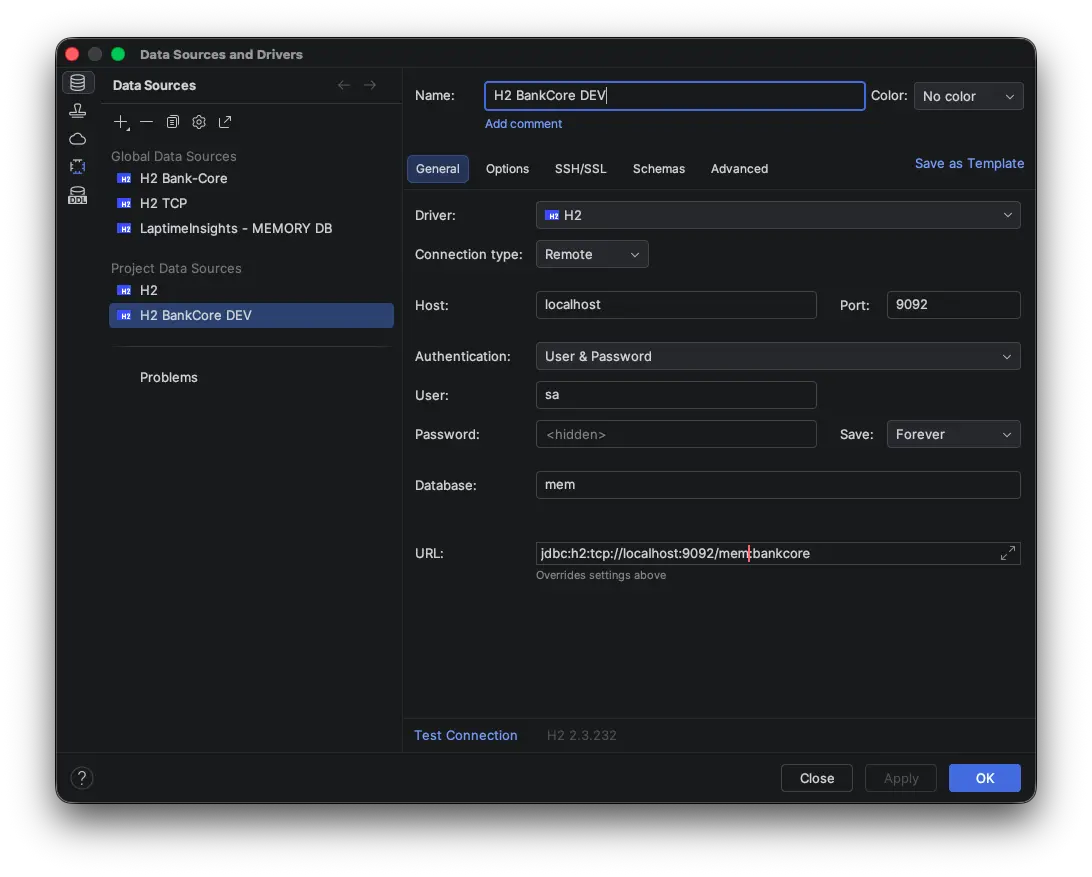
Task: Click the H2 2.3.232 driver version text
Action: point(582,736)
